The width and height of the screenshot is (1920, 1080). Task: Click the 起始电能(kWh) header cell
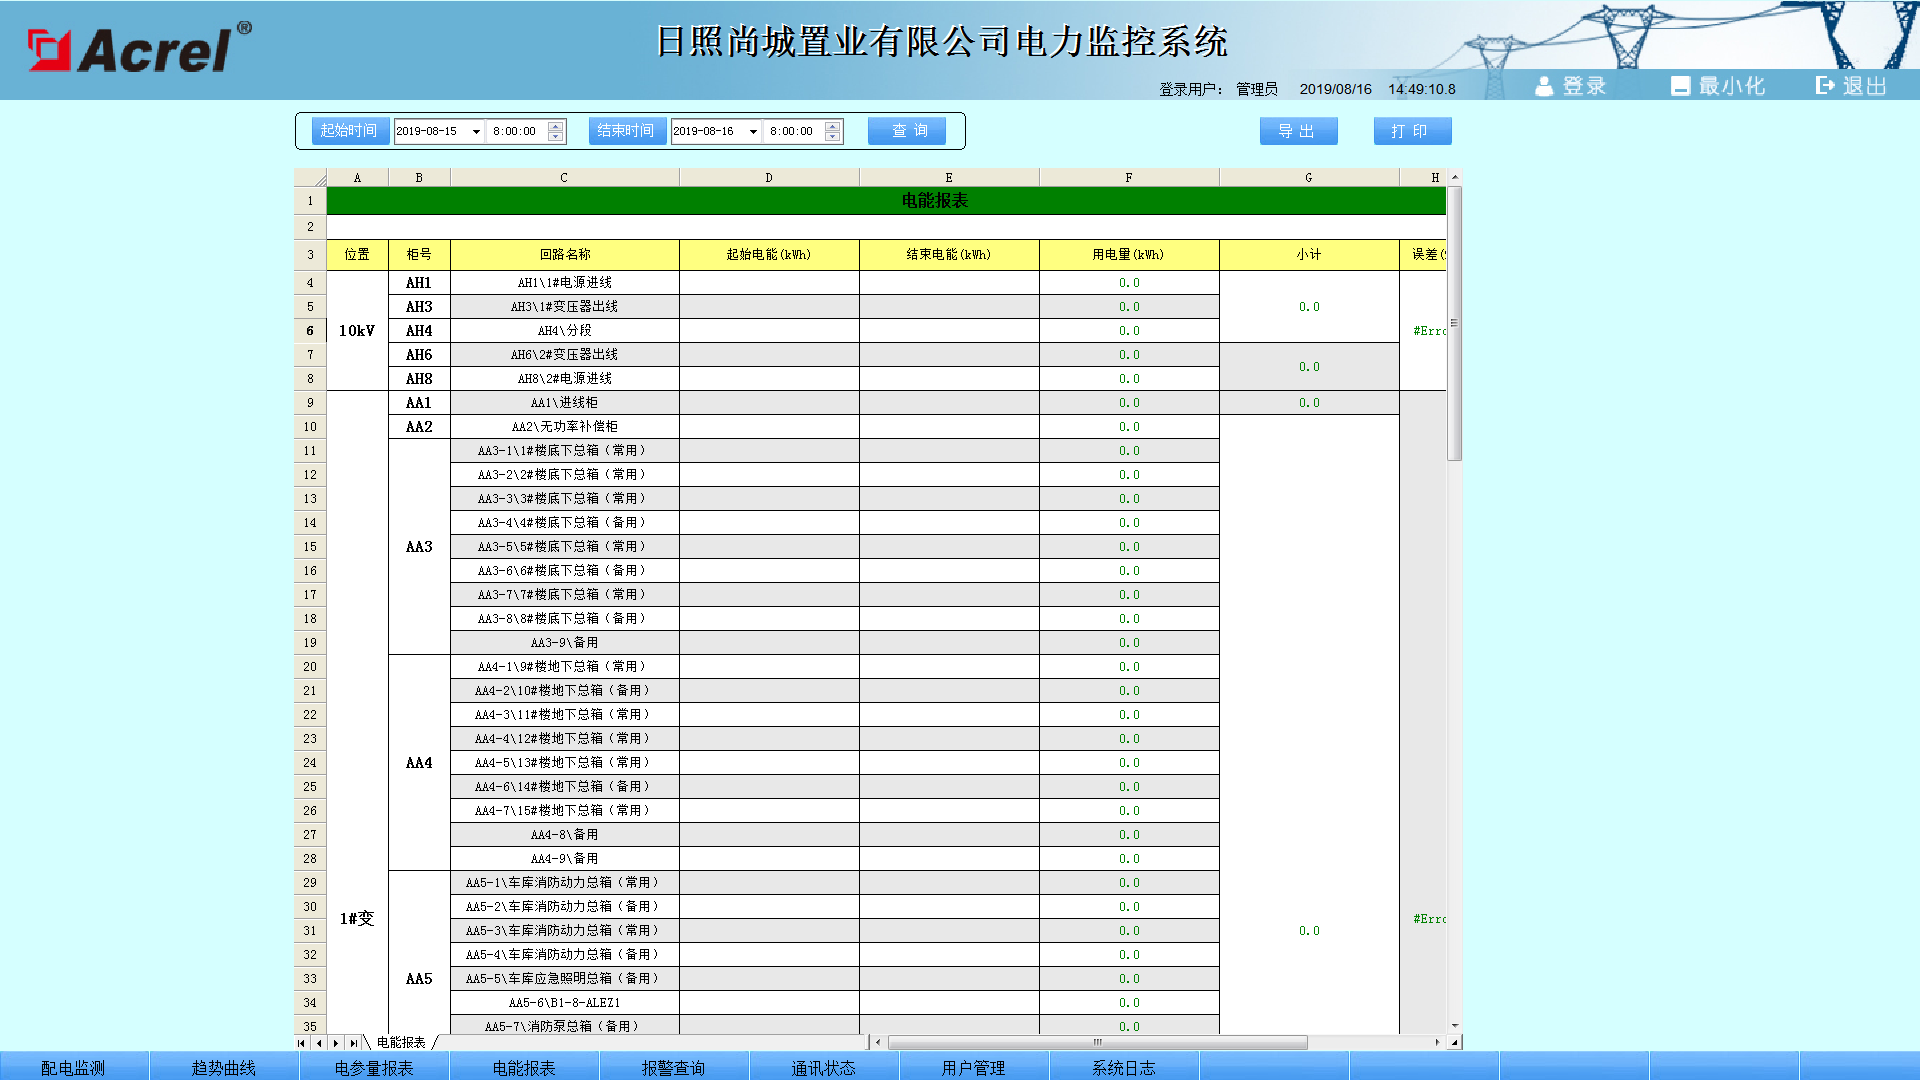[769, 255]
